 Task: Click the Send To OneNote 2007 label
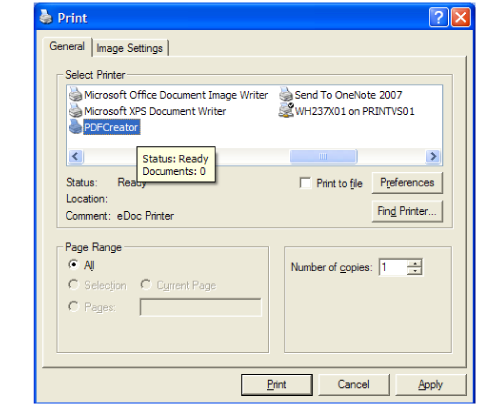point(348,95)
